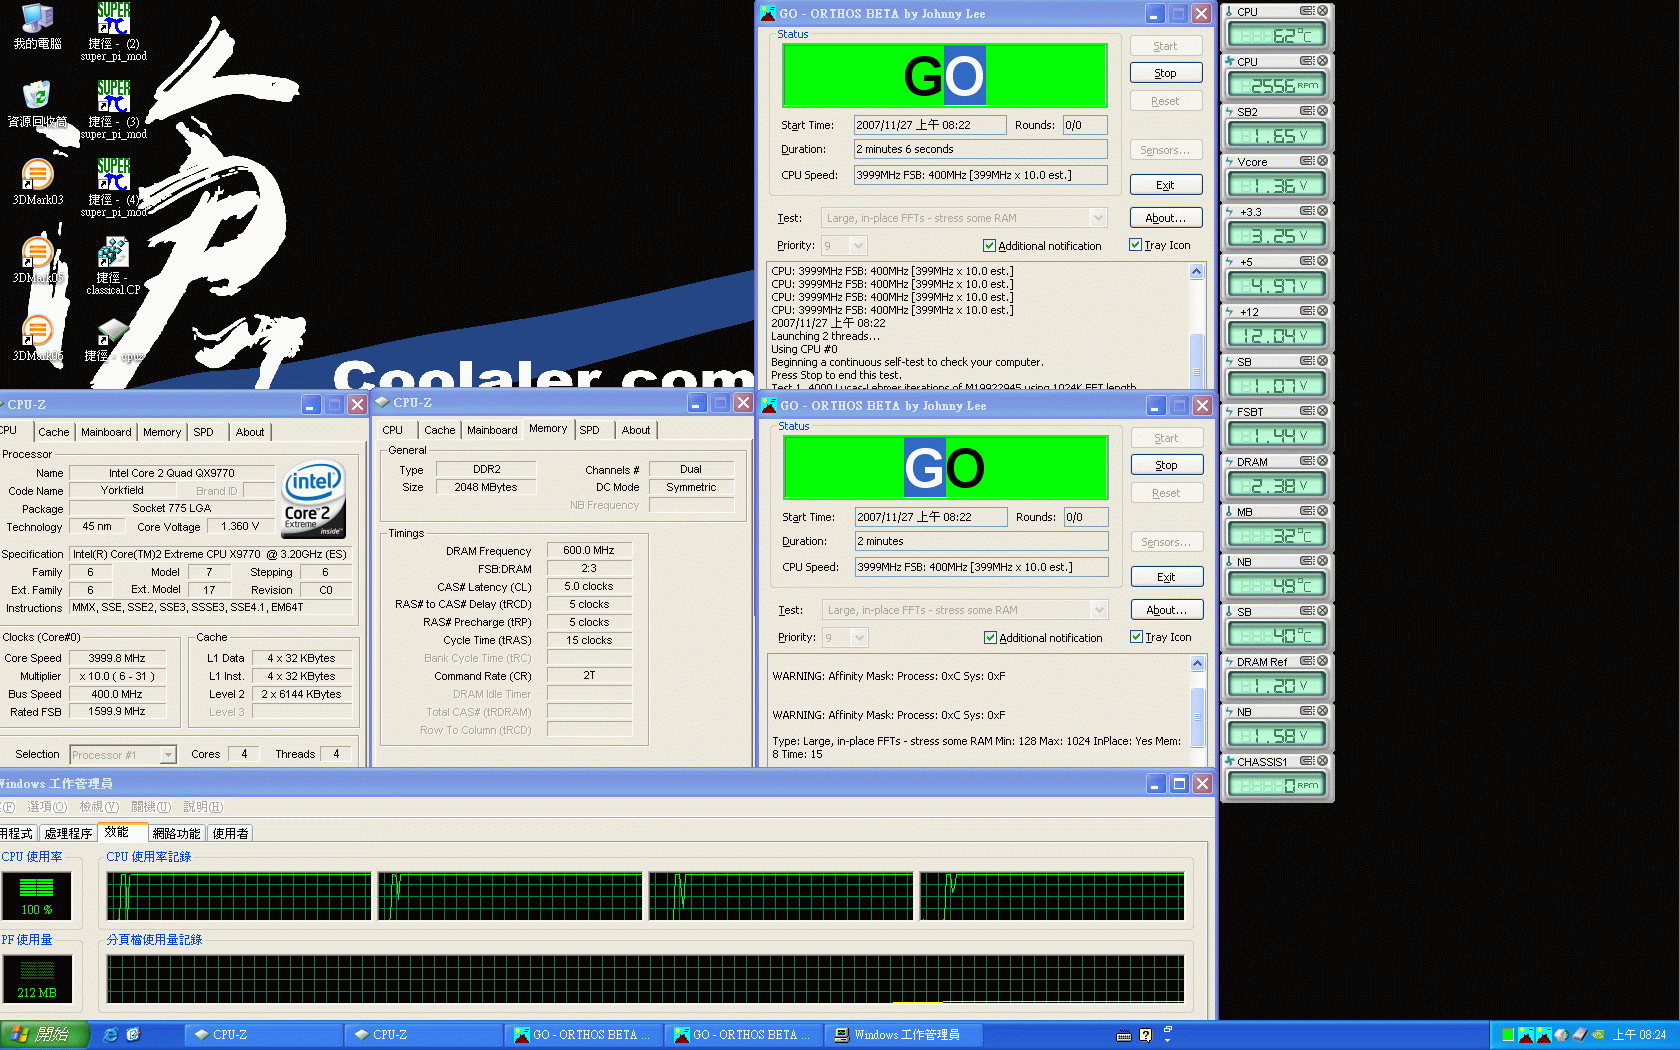Viewport: 1680px width, 1050px height.
Task: Click the taskbar clock showing 上午 08:24
Action: point(1639,1035)
